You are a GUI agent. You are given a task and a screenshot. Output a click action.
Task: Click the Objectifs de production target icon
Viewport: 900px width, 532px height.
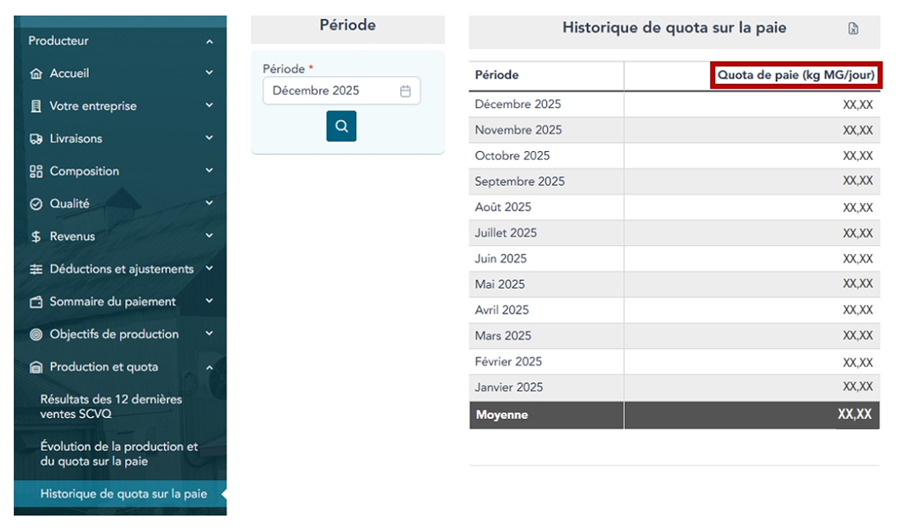37,334
